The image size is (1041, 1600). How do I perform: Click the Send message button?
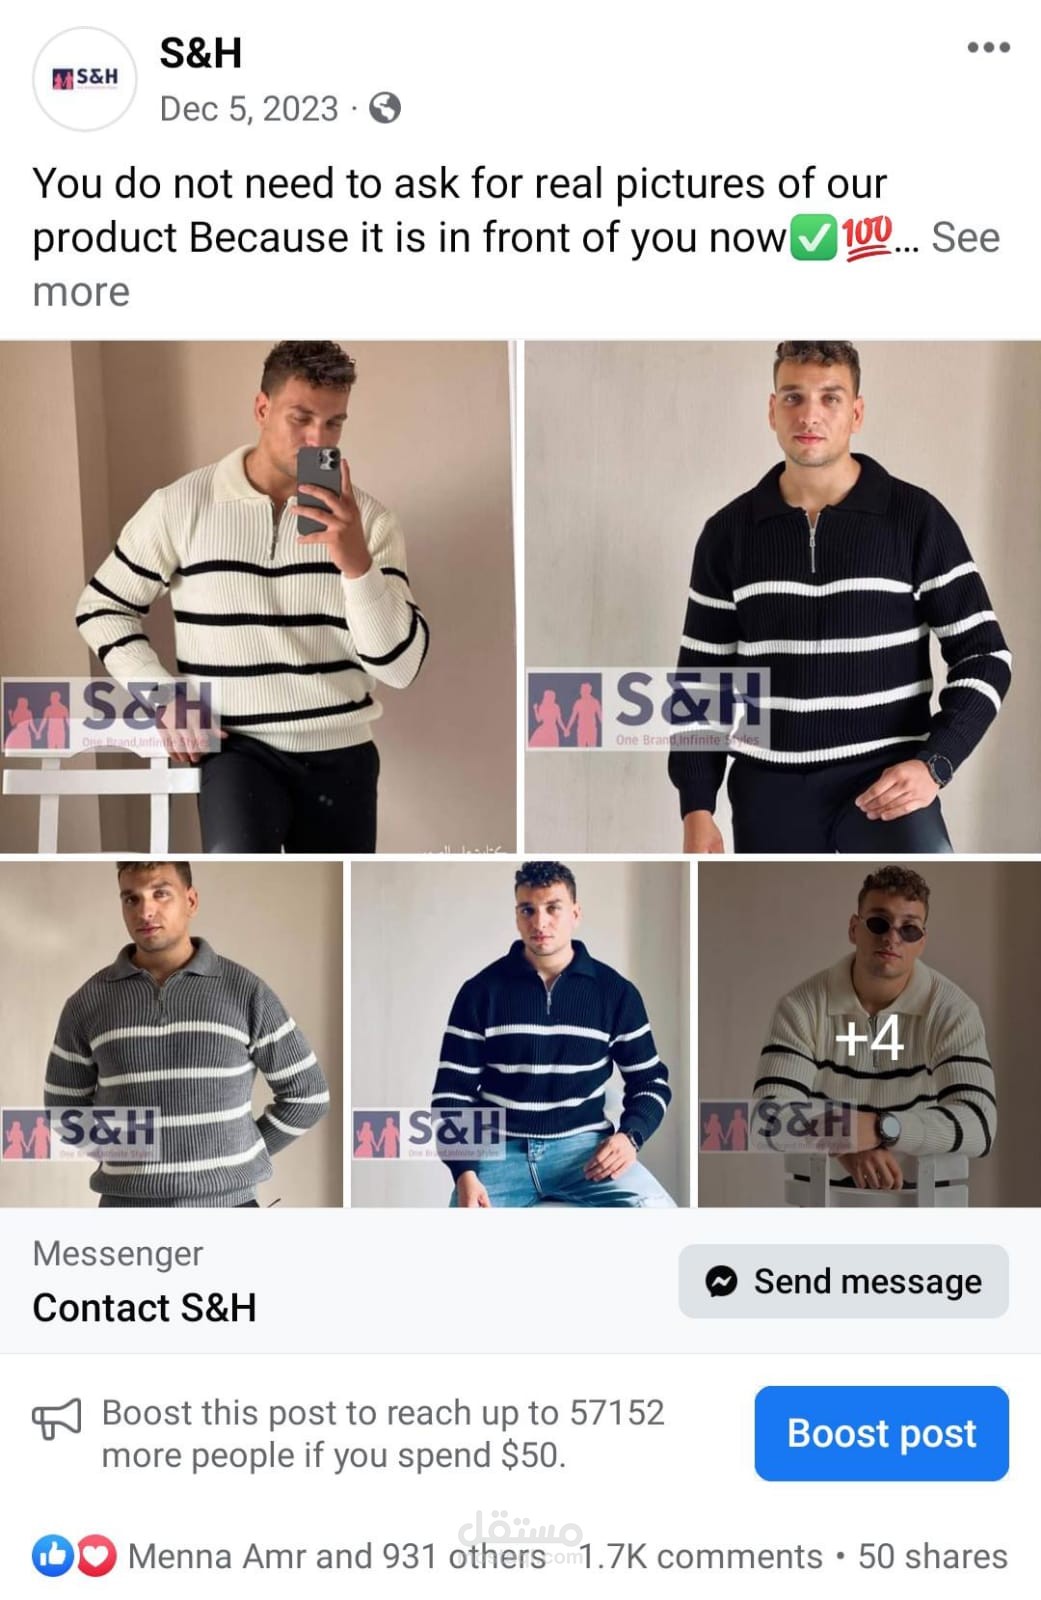click(x=843, y=1281)
